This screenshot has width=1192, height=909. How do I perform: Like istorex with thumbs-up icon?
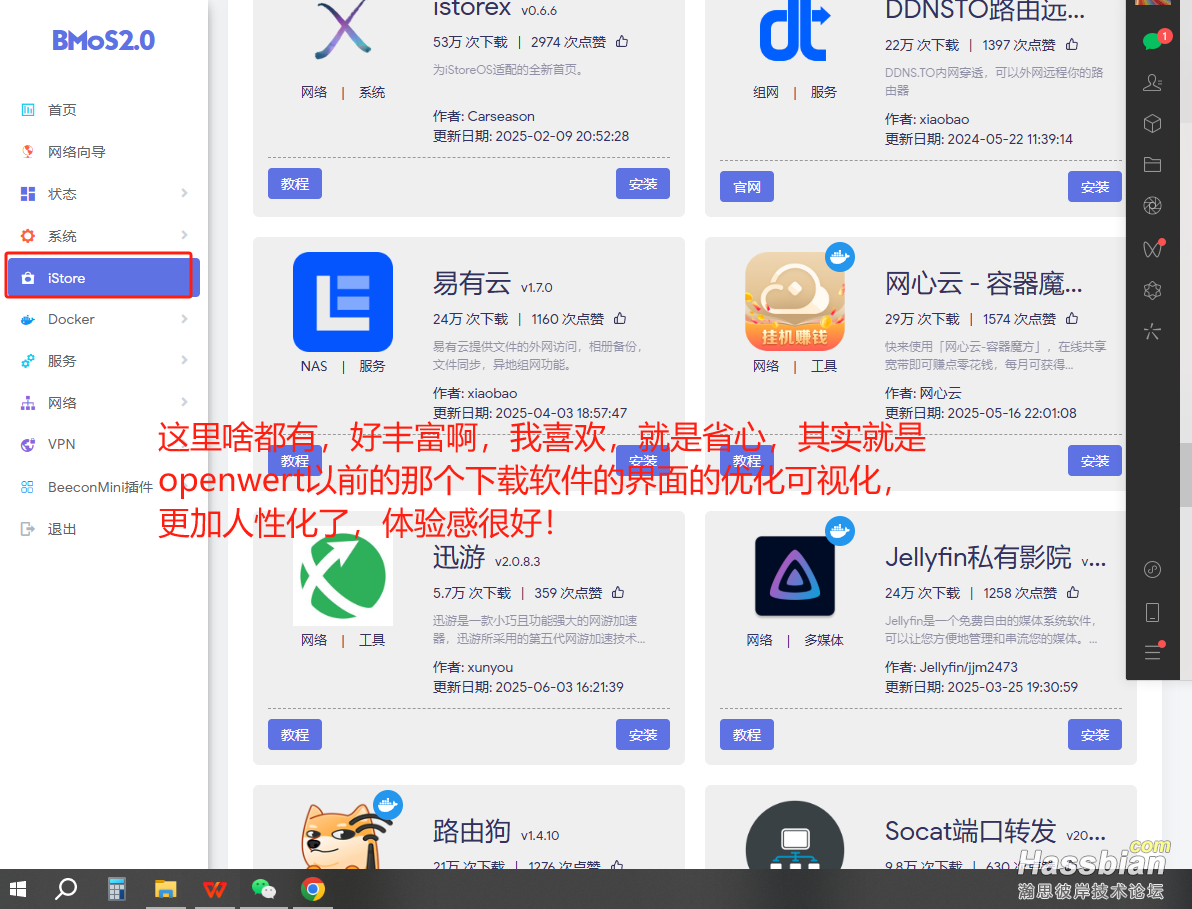(x=622, y=41)
